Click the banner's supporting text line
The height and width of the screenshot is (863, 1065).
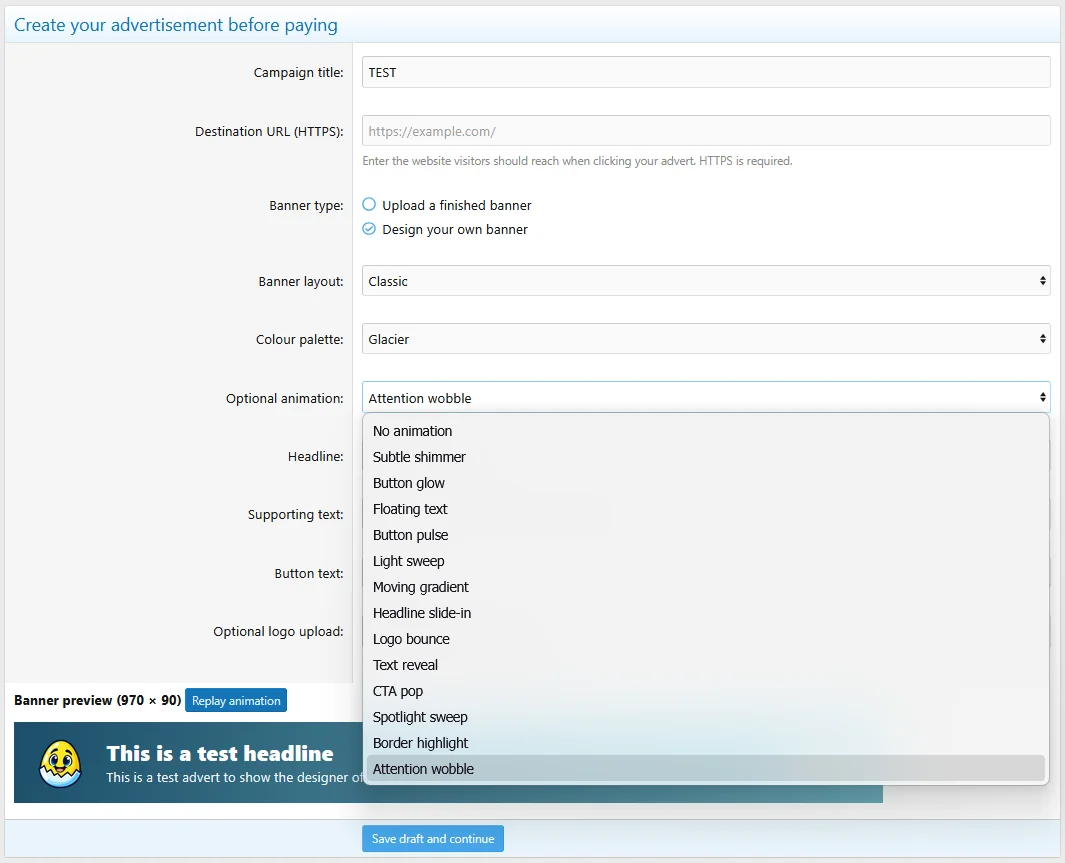235,777
